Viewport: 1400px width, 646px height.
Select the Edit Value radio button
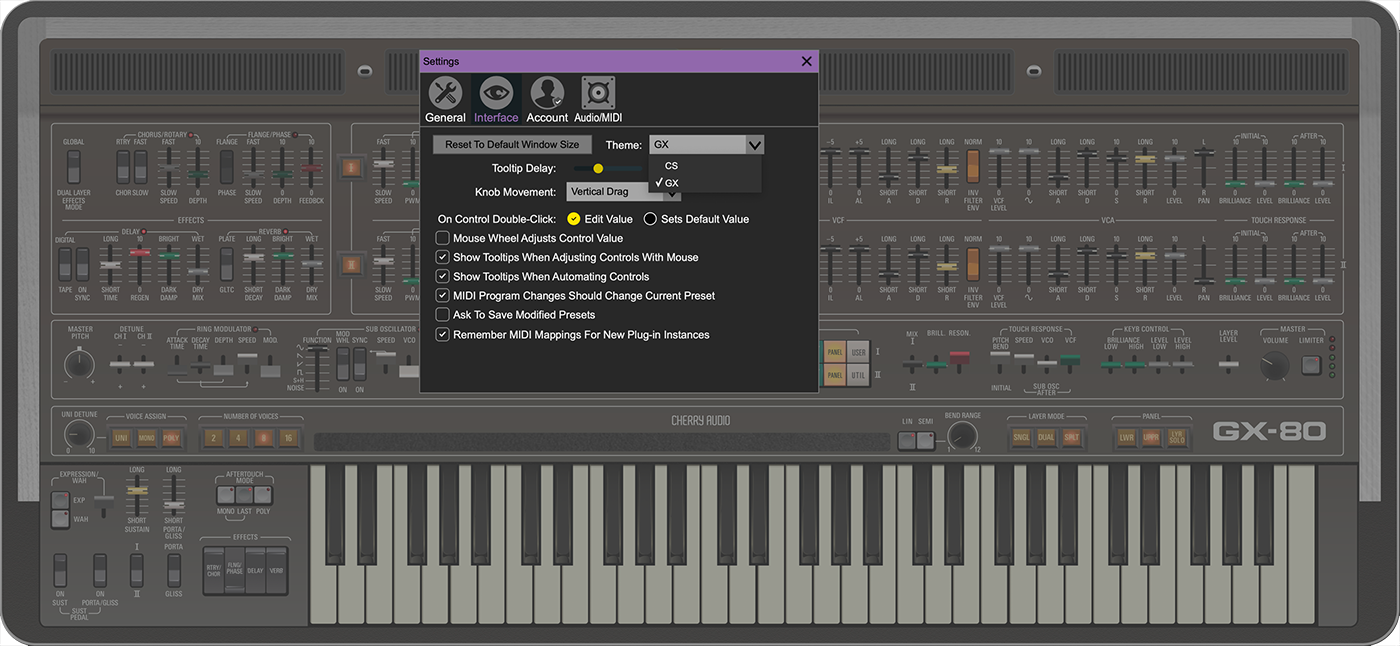574,219
